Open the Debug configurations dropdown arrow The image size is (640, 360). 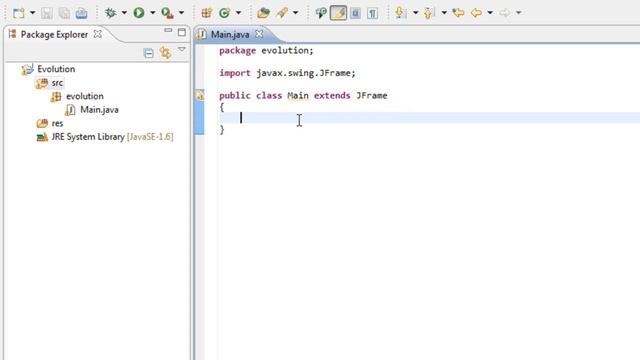coord(124,13)
